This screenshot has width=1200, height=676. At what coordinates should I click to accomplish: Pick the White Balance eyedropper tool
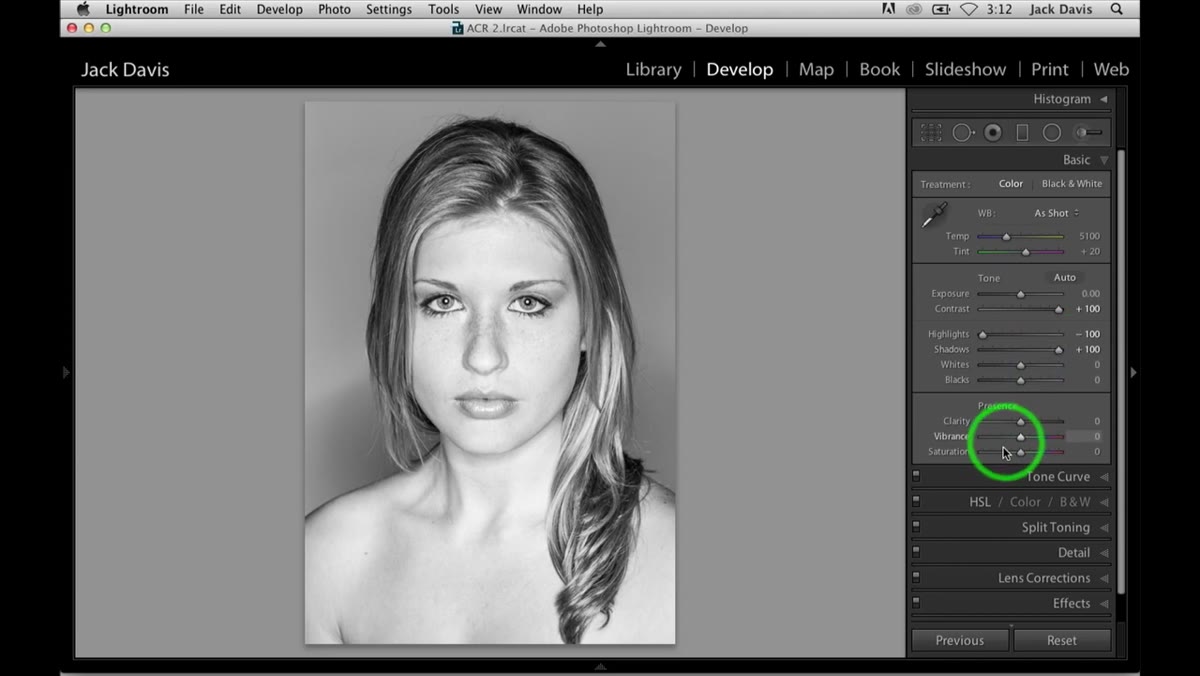934,214
